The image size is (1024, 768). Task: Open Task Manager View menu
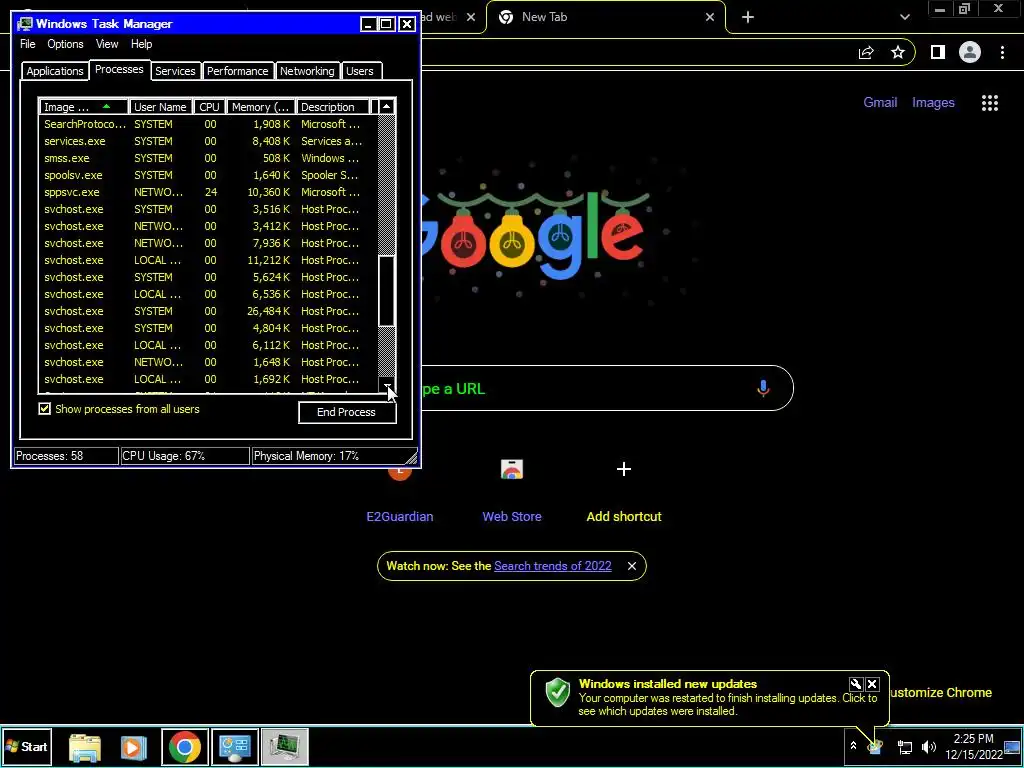click(107, 44)
